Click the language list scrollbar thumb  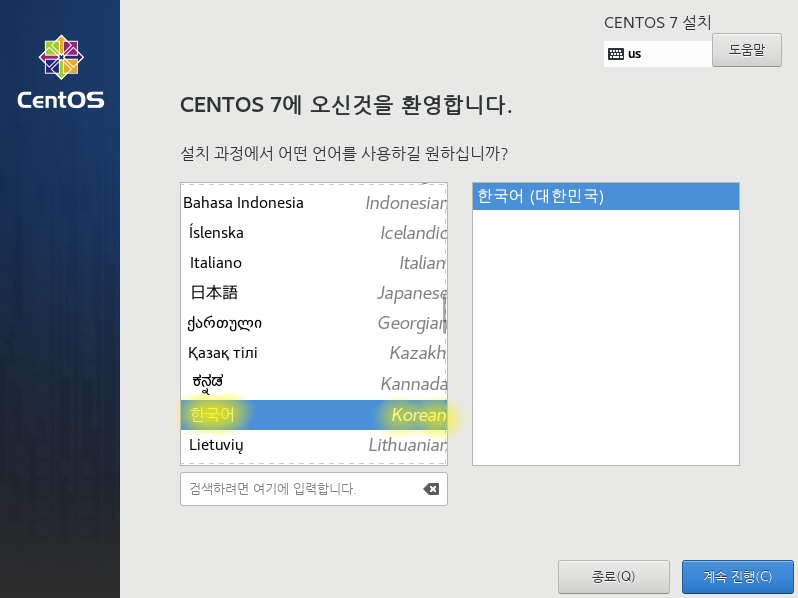click(x=444, y=316)
